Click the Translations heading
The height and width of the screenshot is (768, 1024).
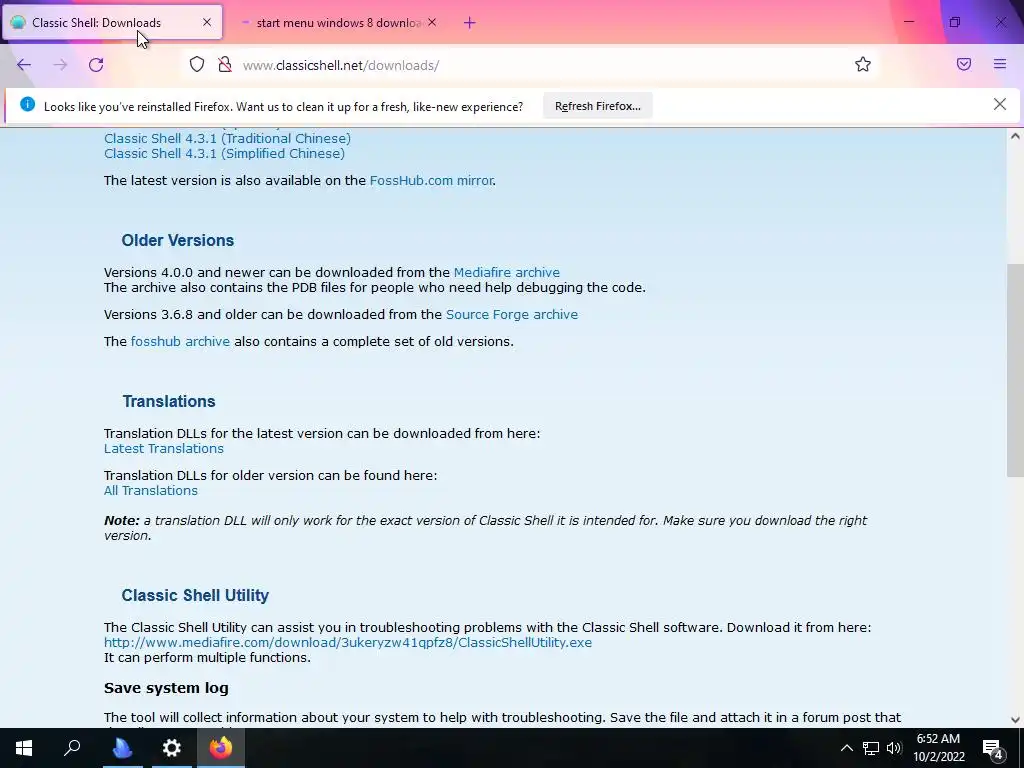169,401
